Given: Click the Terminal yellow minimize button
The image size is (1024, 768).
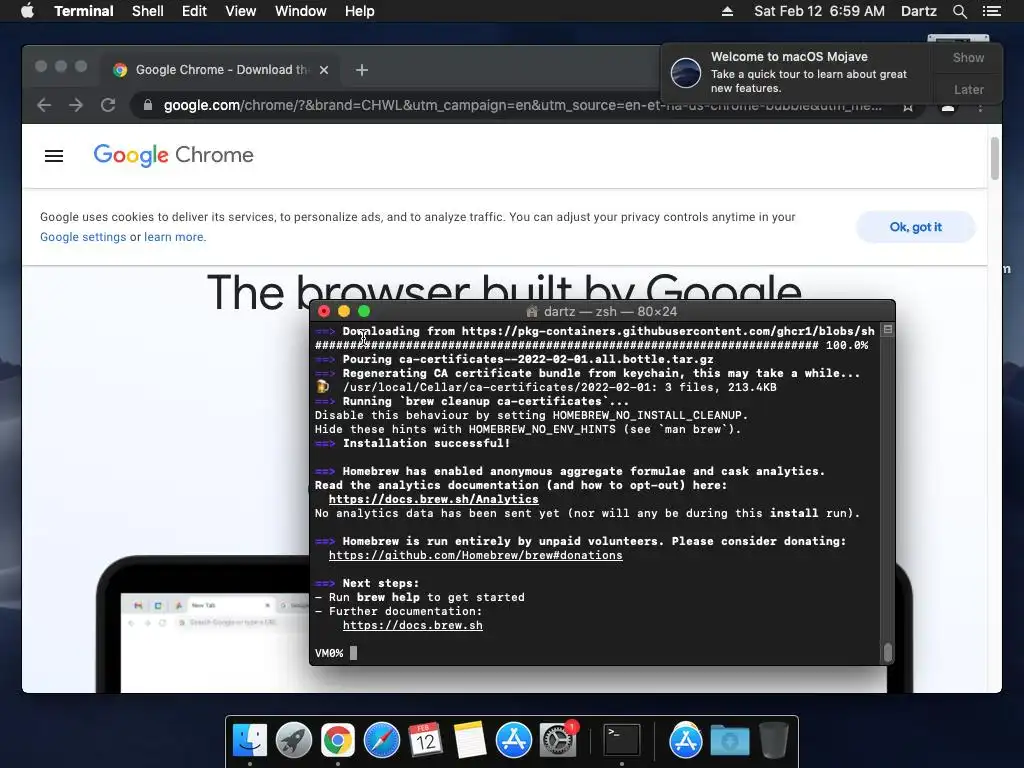Looking at the screenshot, I should [344, 312].
